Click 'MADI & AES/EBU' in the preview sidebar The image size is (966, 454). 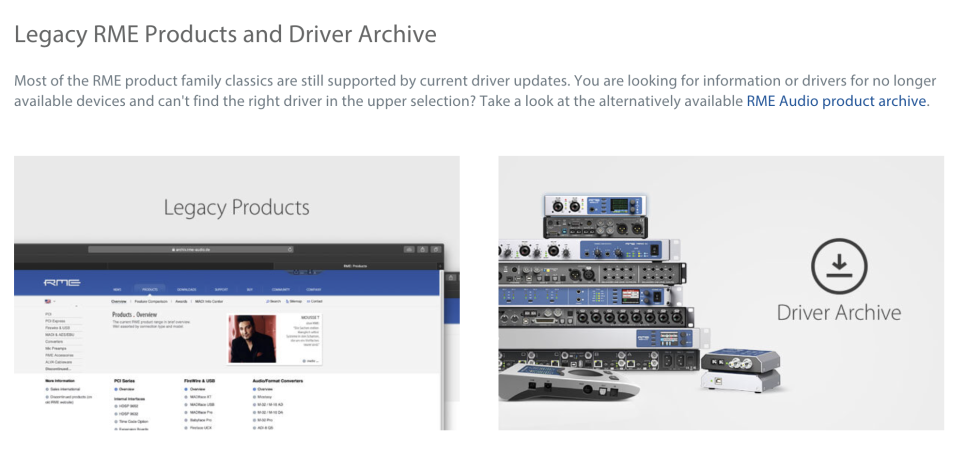tap(59, 334)
